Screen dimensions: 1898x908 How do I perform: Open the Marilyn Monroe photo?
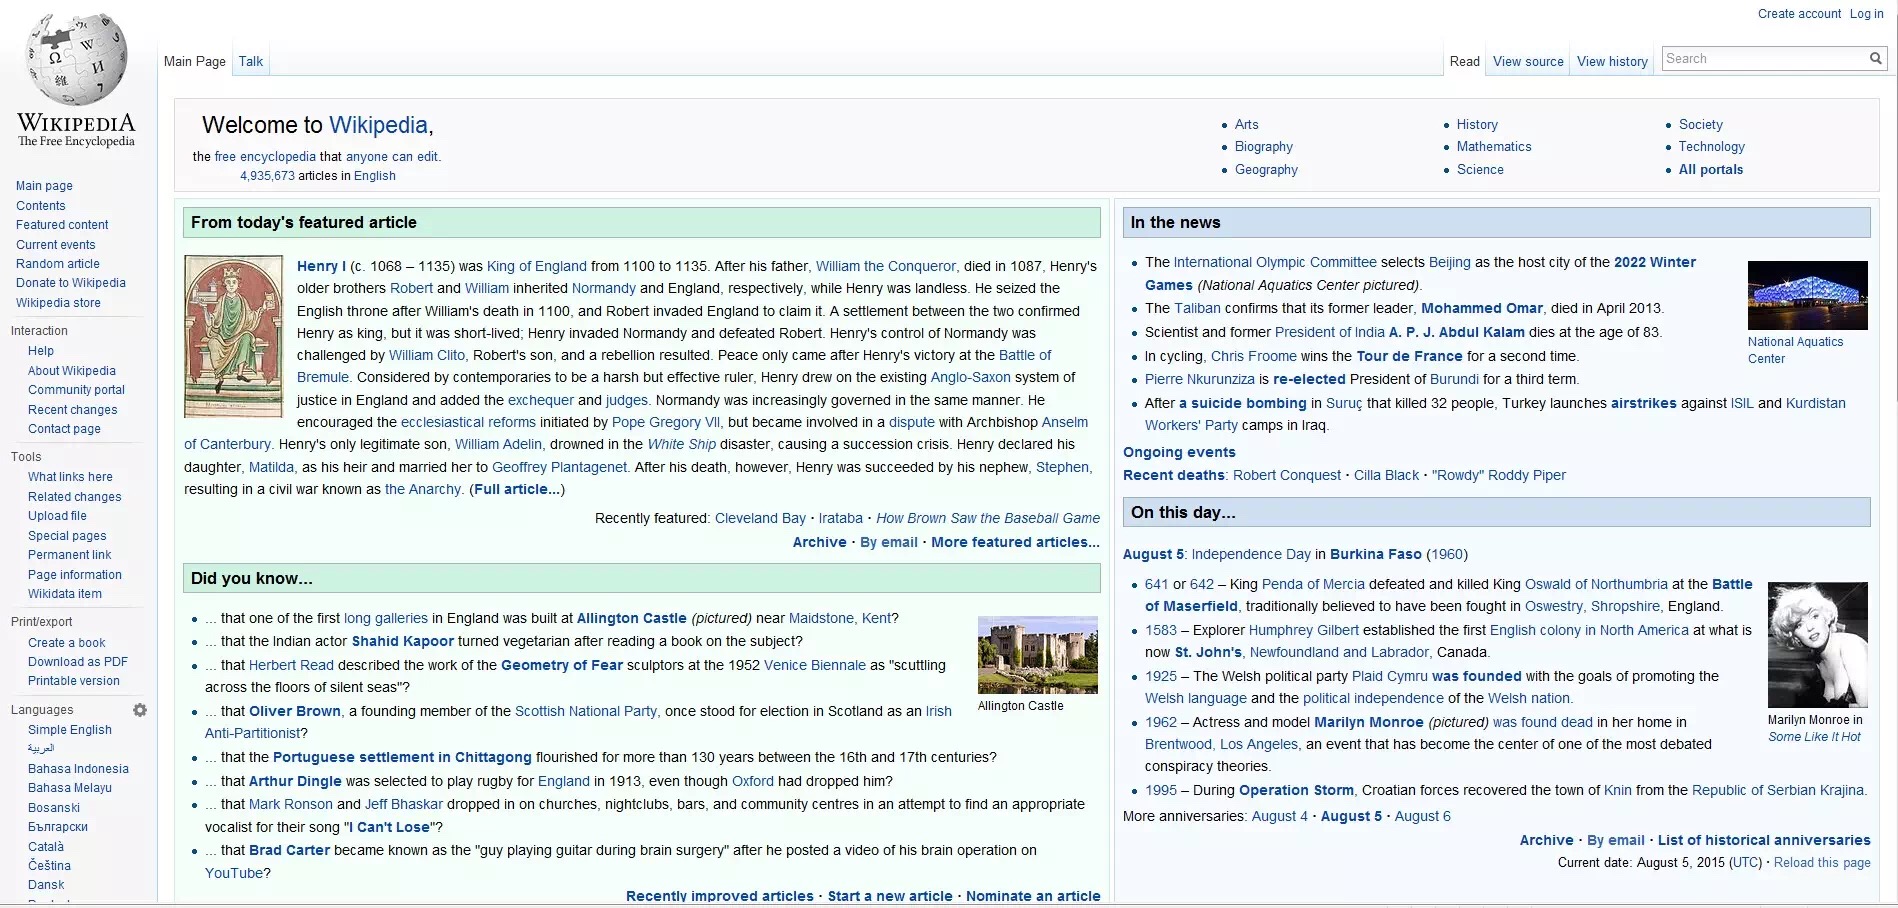click(1817, 645)
